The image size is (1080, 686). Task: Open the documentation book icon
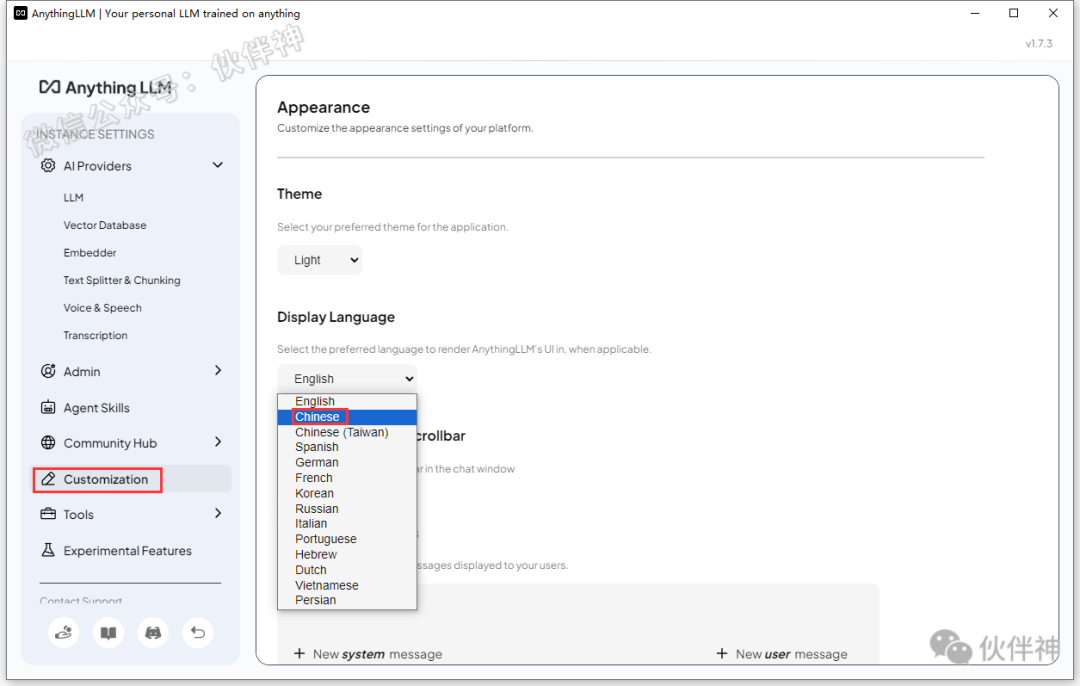[108, 632]
